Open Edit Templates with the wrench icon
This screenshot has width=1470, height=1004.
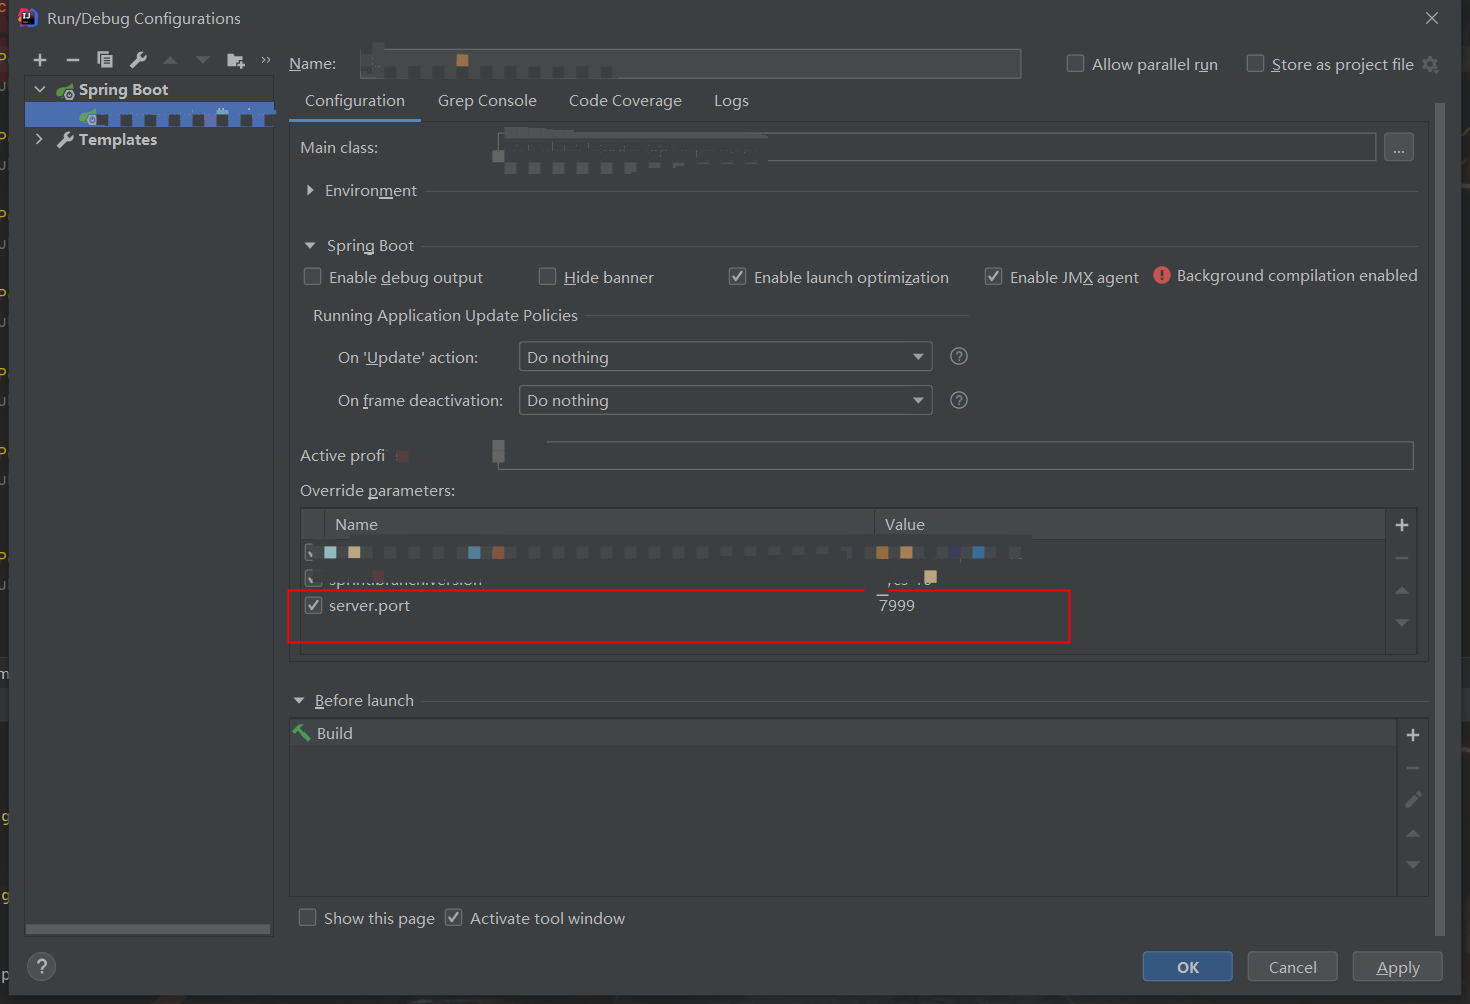137,59
